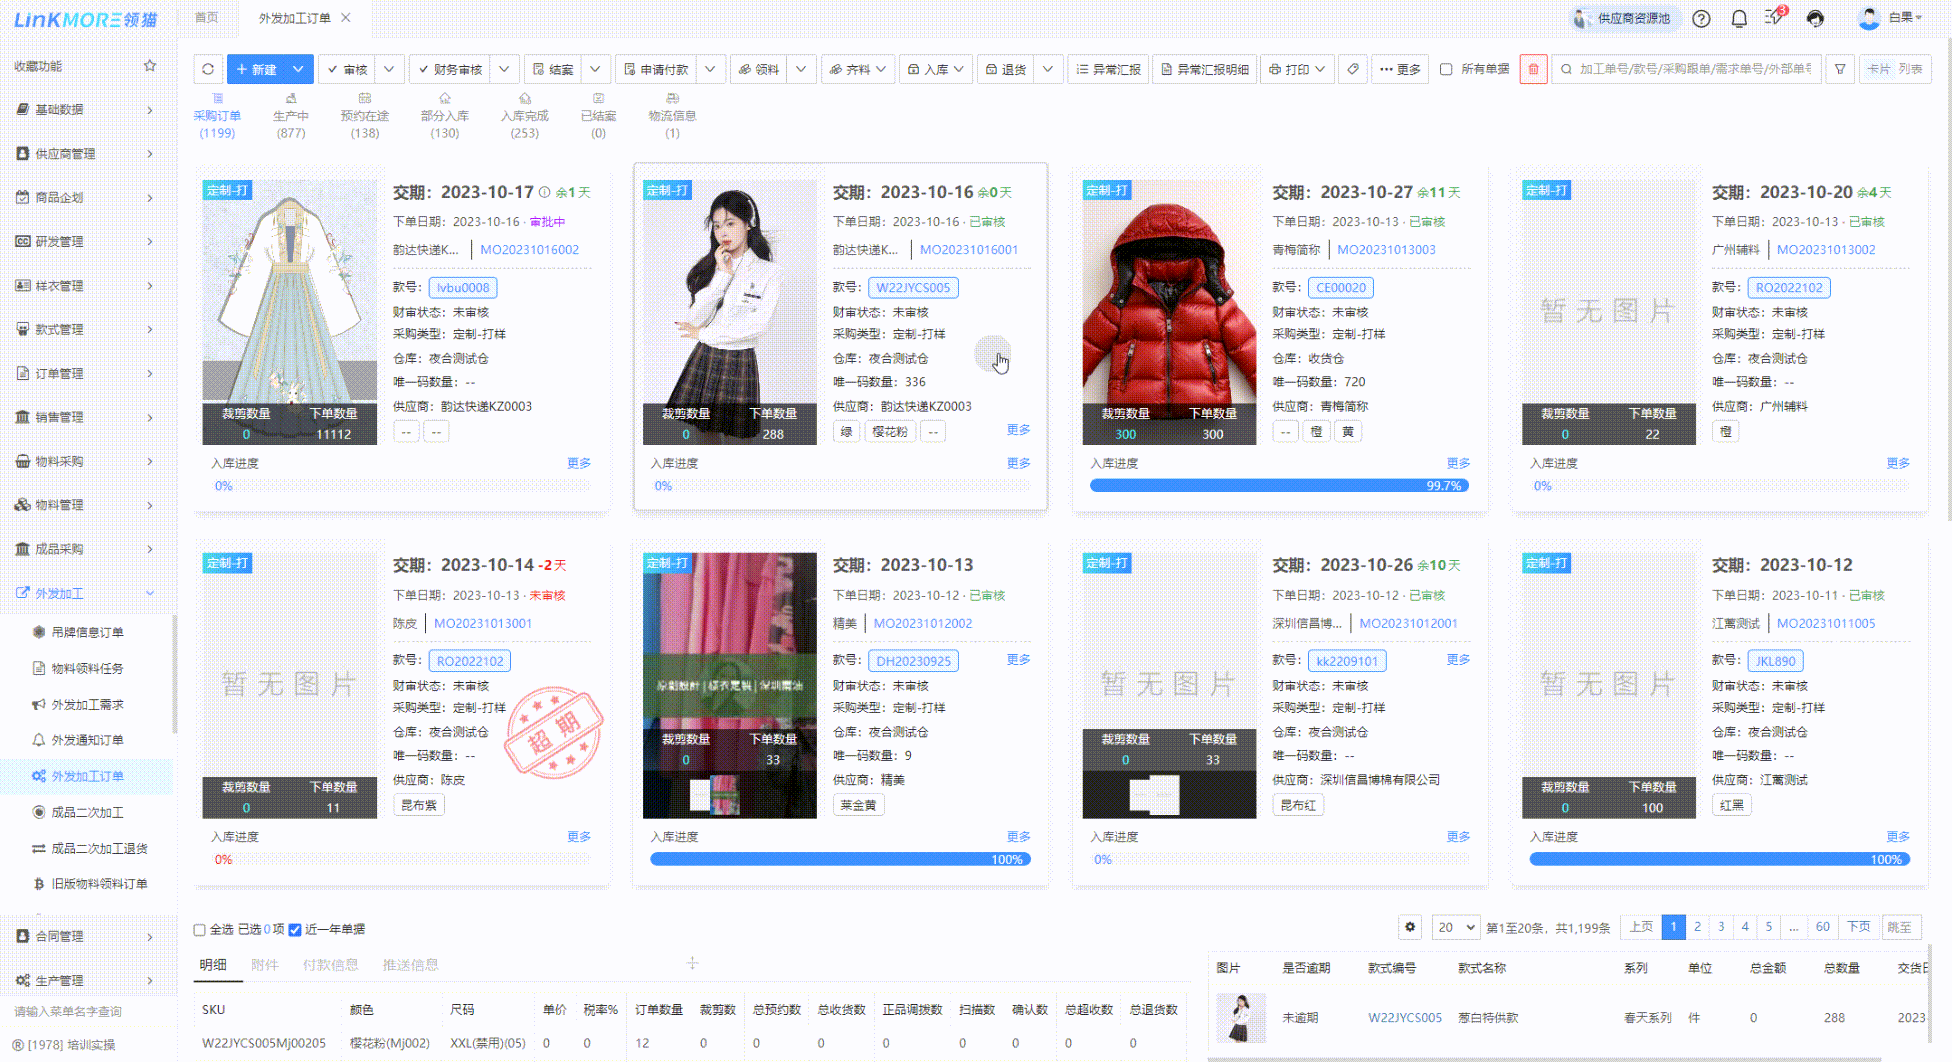1952x1062 pixels.
Task: Switch to 卡片 view toggle
Action: [x=1879, y=69]
